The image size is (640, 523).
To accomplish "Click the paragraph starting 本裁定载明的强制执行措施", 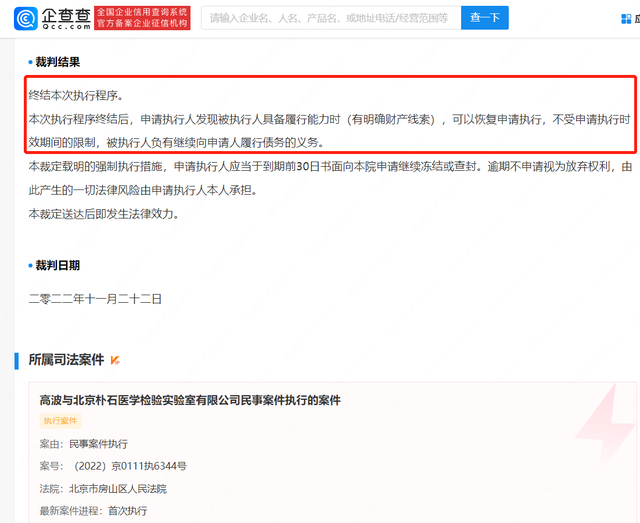I will [x=330, y=178].
